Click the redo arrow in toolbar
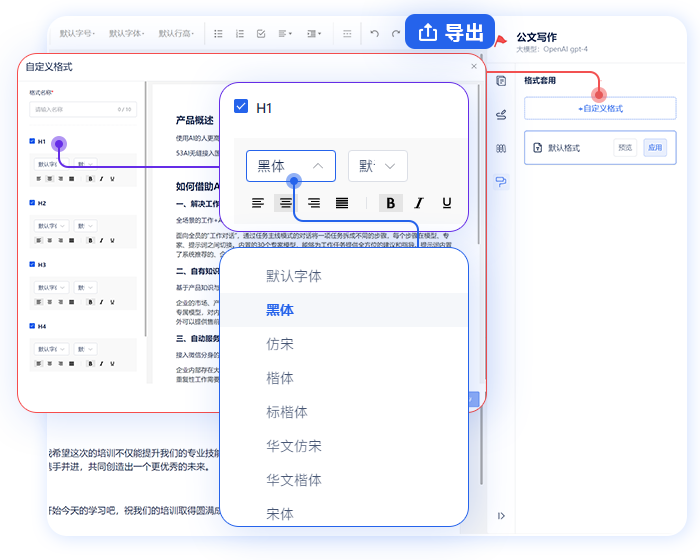 pos(396,33)
